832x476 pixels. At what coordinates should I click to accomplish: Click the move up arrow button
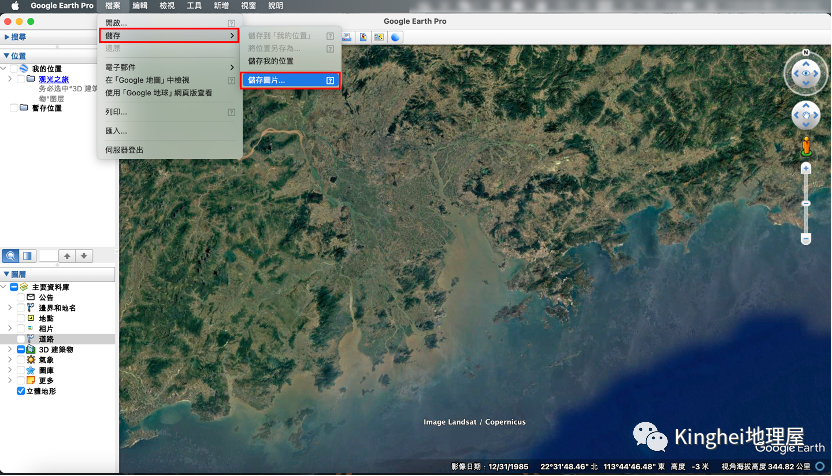point(67,256)
